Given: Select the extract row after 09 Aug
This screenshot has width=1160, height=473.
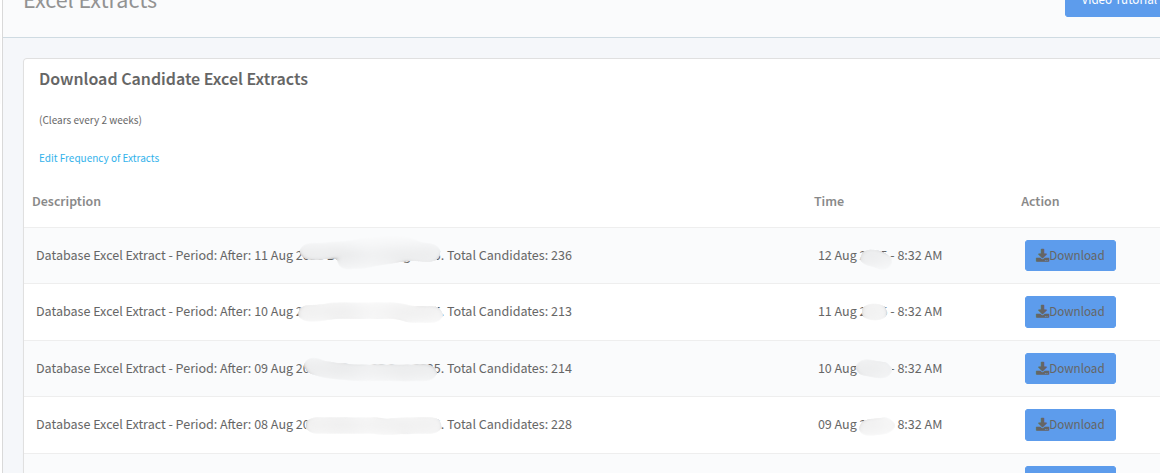Looking at the screenshot, I should pos(592,369).
